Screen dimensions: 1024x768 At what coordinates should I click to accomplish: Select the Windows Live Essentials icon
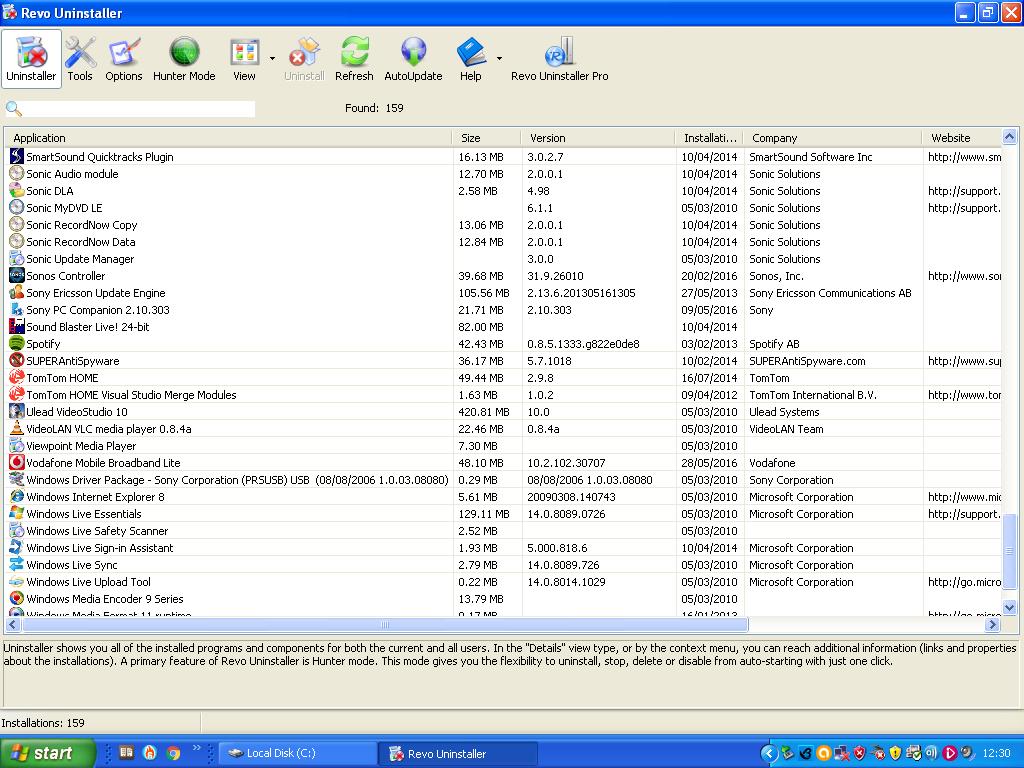16,513
